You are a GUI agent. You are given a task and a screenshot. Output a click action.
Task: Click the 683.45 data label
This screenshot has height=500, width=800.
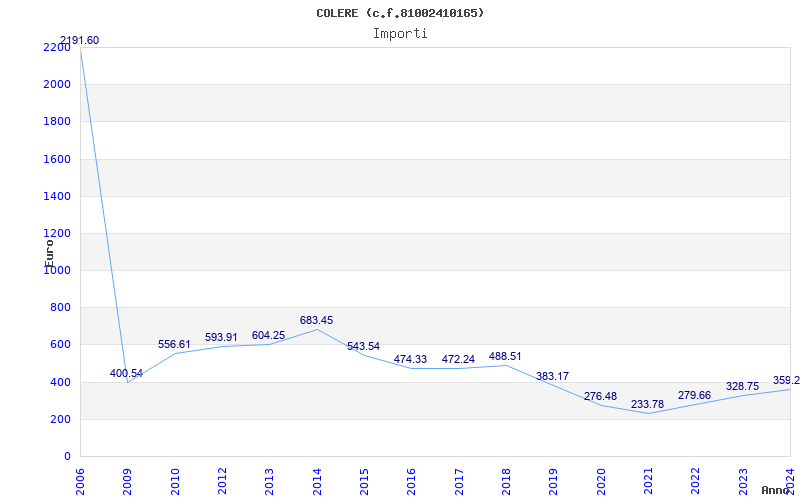pos(316,320)
